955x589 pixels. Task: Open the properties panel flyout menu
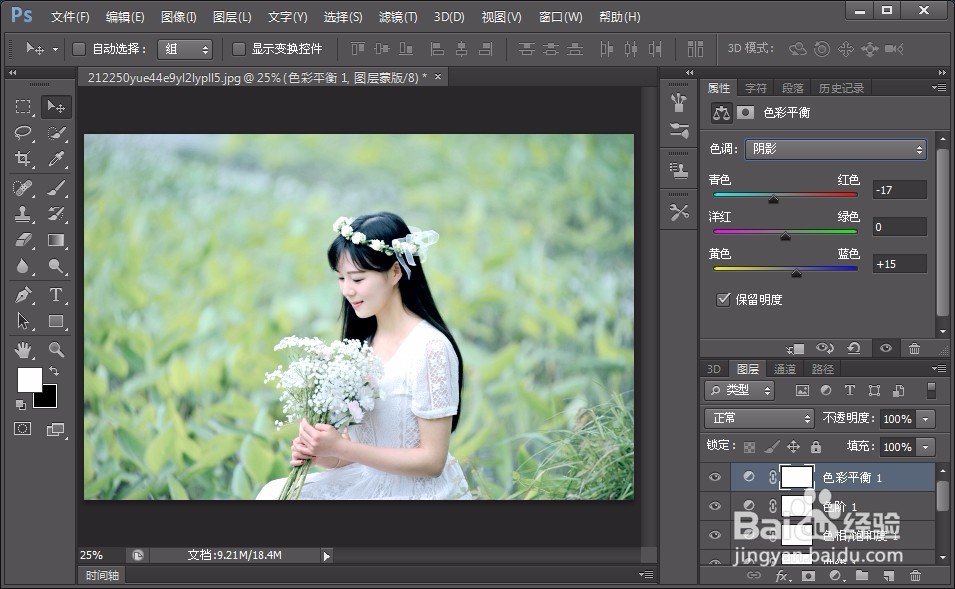pyautogui.click(x=939, y=88)
